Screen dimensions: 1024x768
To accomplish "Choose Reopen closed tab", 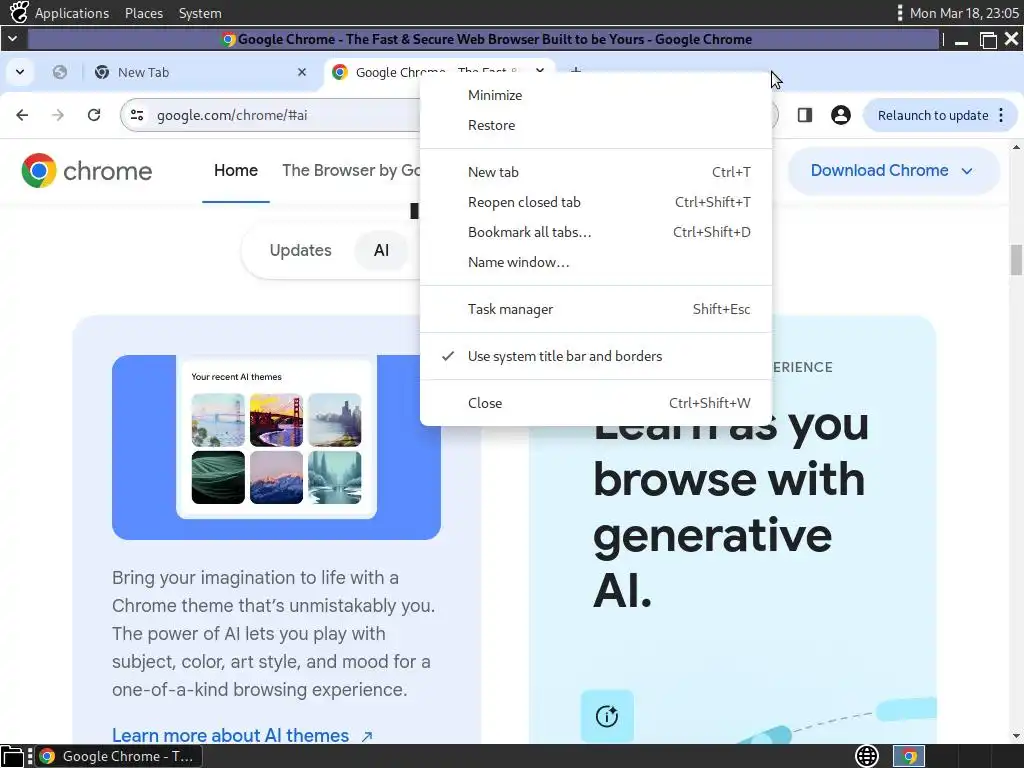I will tap(596, 202).
